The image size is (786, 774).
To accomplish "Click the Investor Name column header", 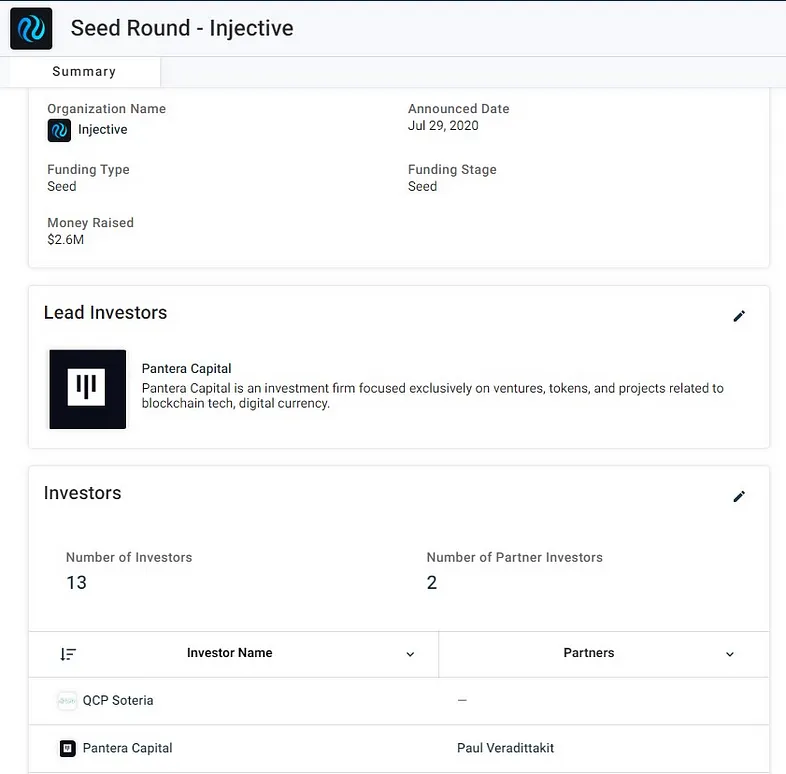I will (230, 653).
